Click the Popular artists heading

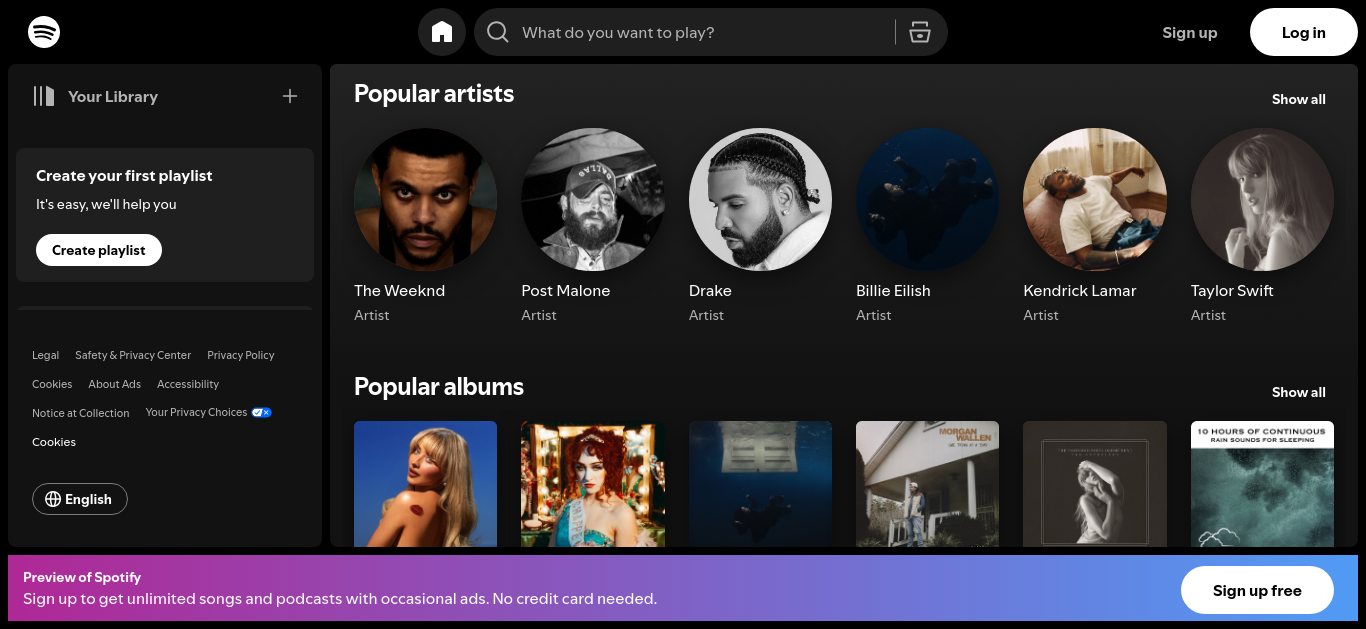(434, 94)
